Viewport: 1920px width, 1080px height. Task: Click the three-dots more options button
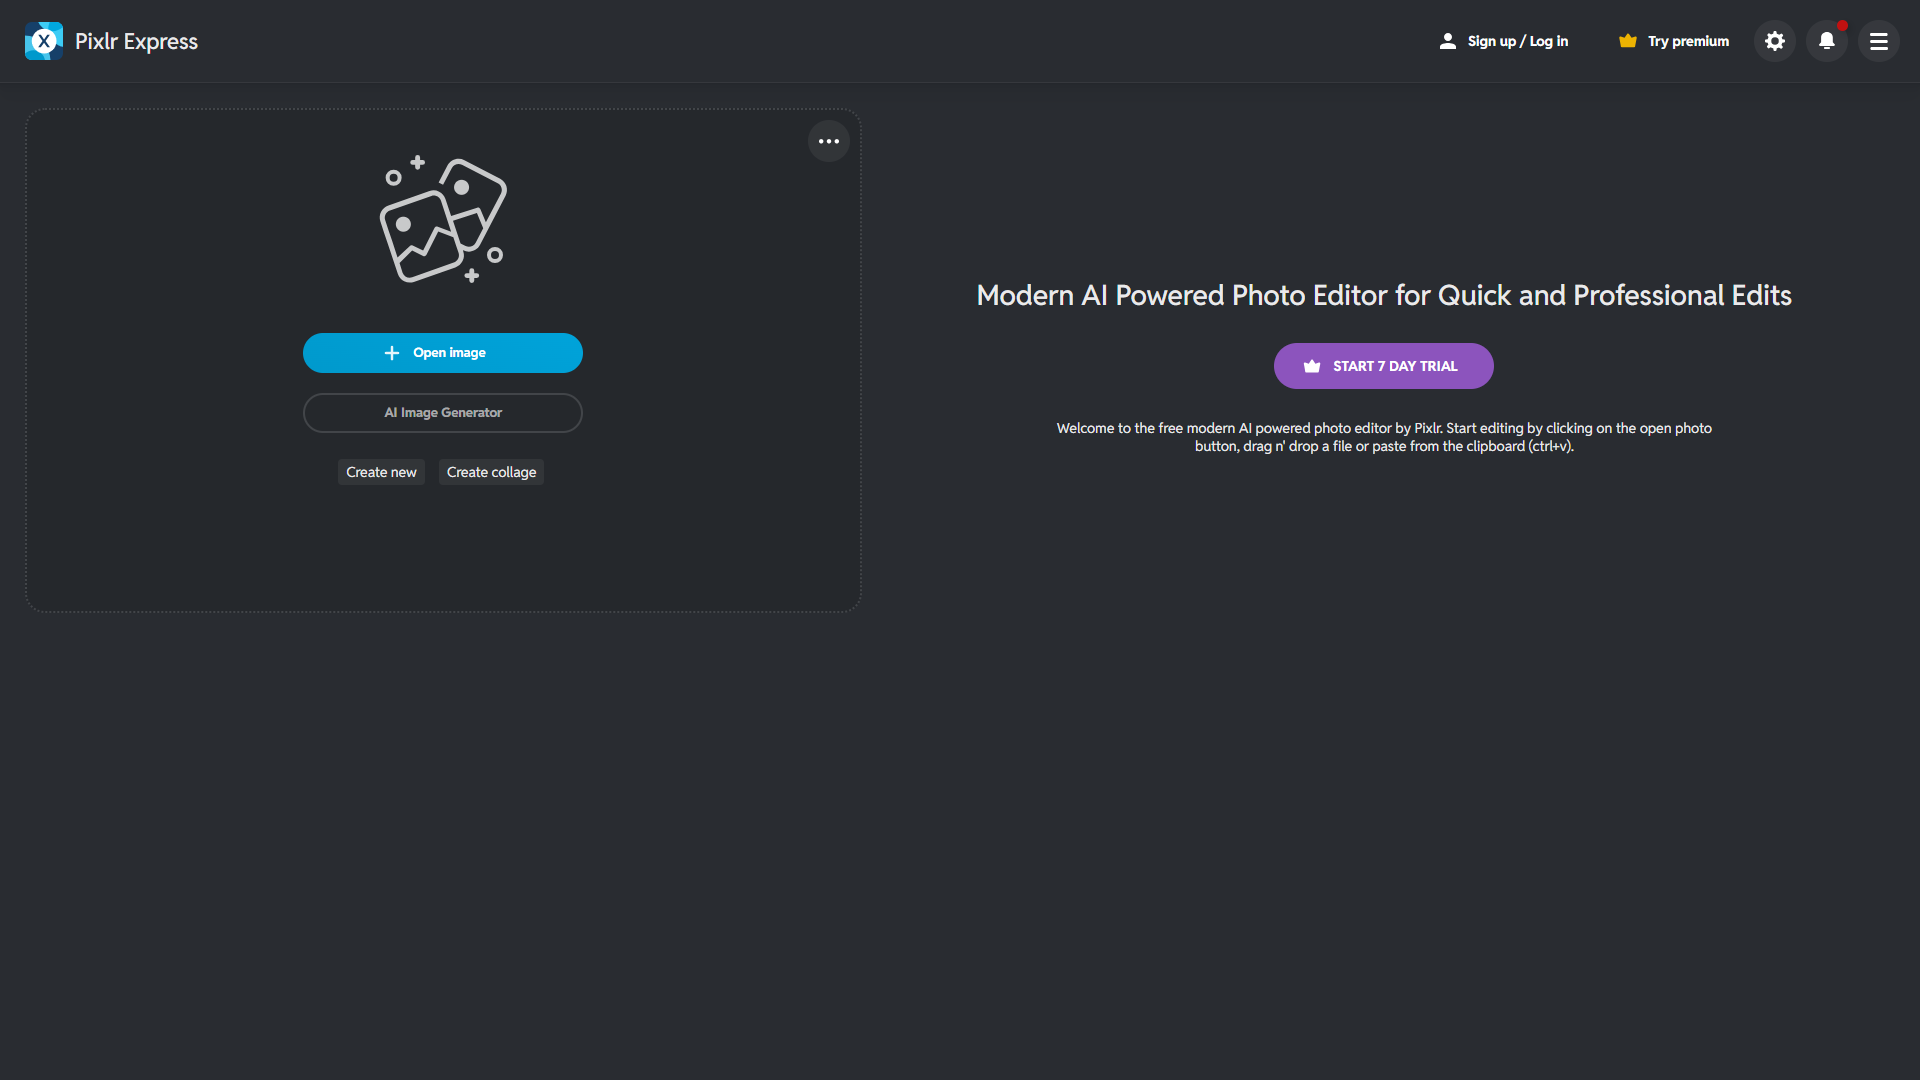coord(829,141)
